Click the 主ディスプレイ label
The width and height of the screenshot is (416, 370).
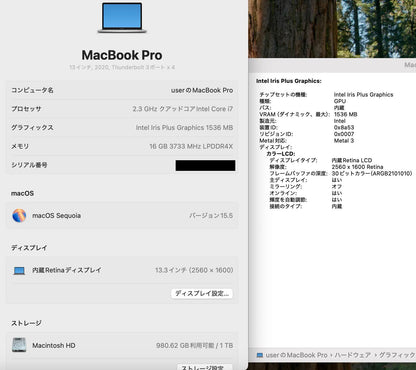[288, 180]
